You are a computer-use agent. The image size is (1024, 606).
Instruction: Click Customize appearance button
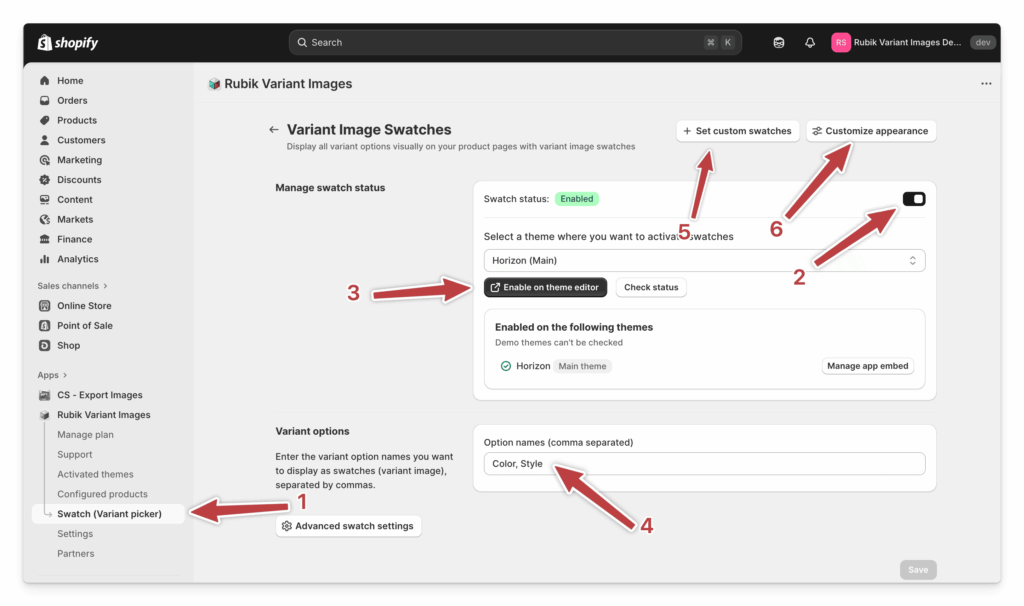click(871, 131)
